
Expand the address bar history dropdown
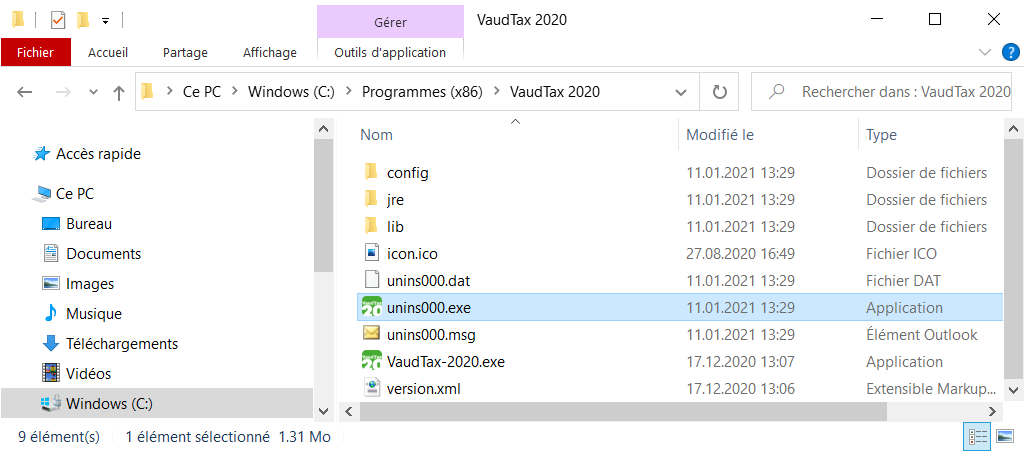click(681, 92)
